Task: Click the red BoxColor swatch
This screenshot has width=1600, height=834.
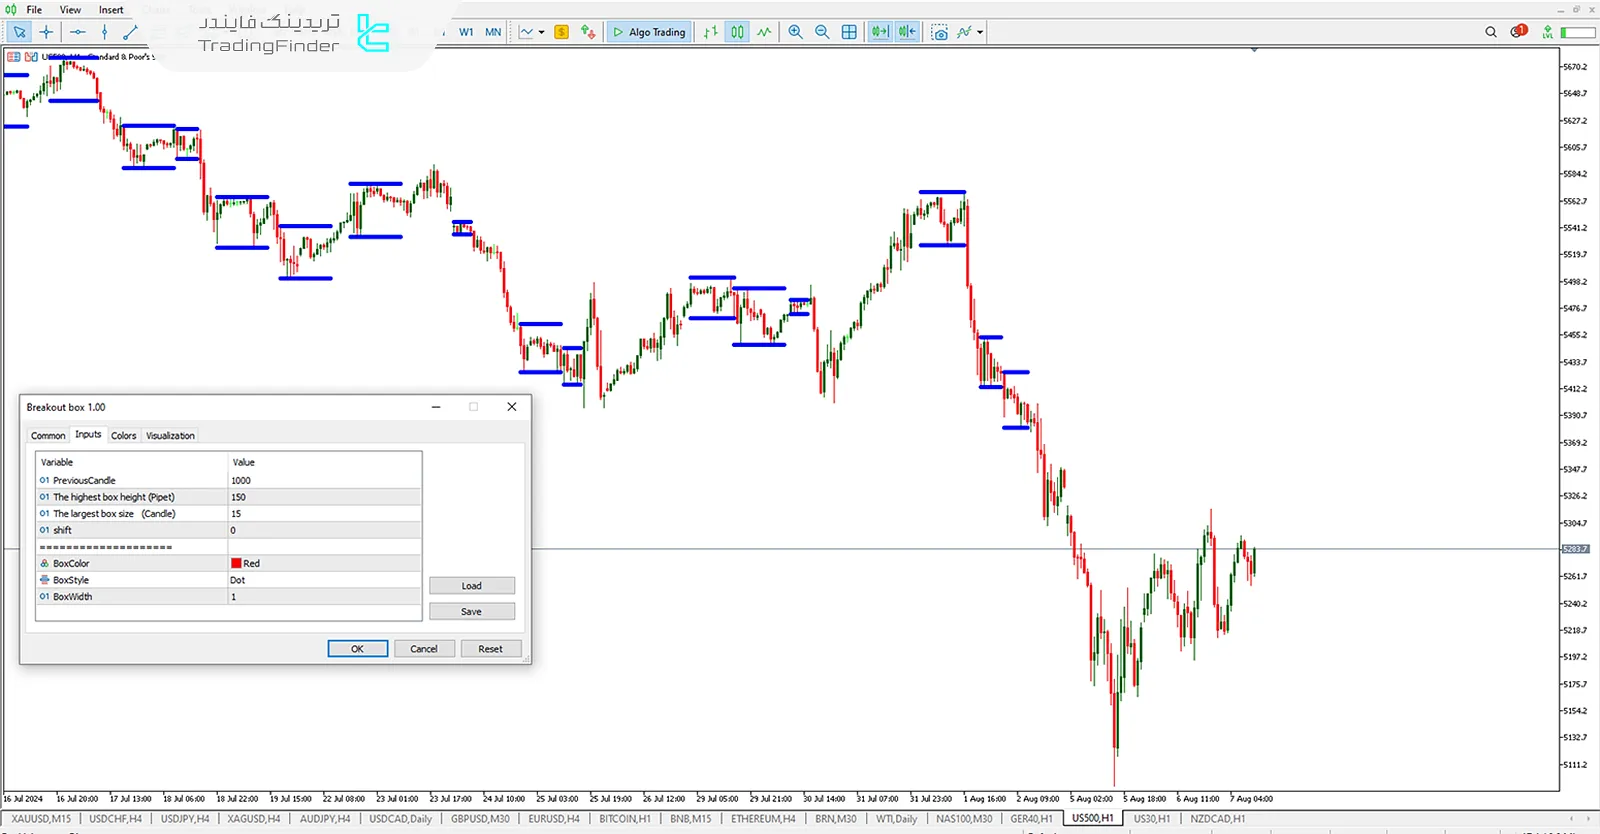Action: tap(237, 564)
